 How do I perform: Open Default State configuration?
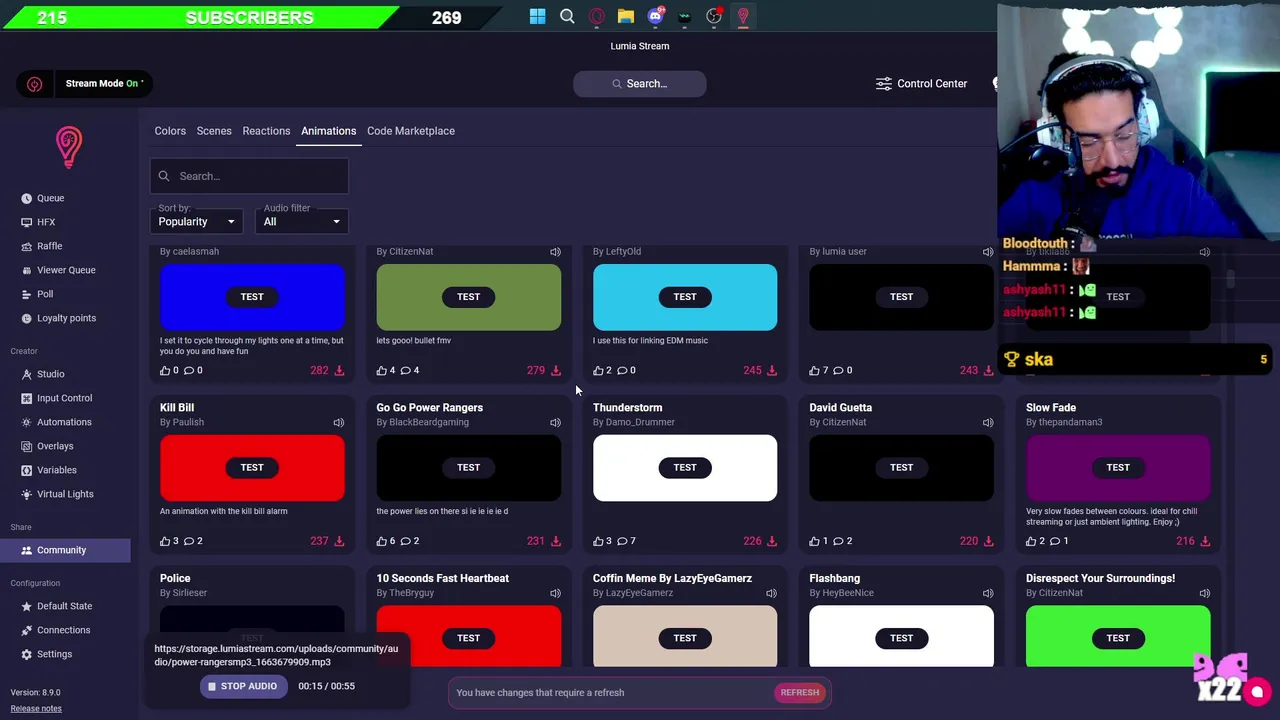(65, 606)
